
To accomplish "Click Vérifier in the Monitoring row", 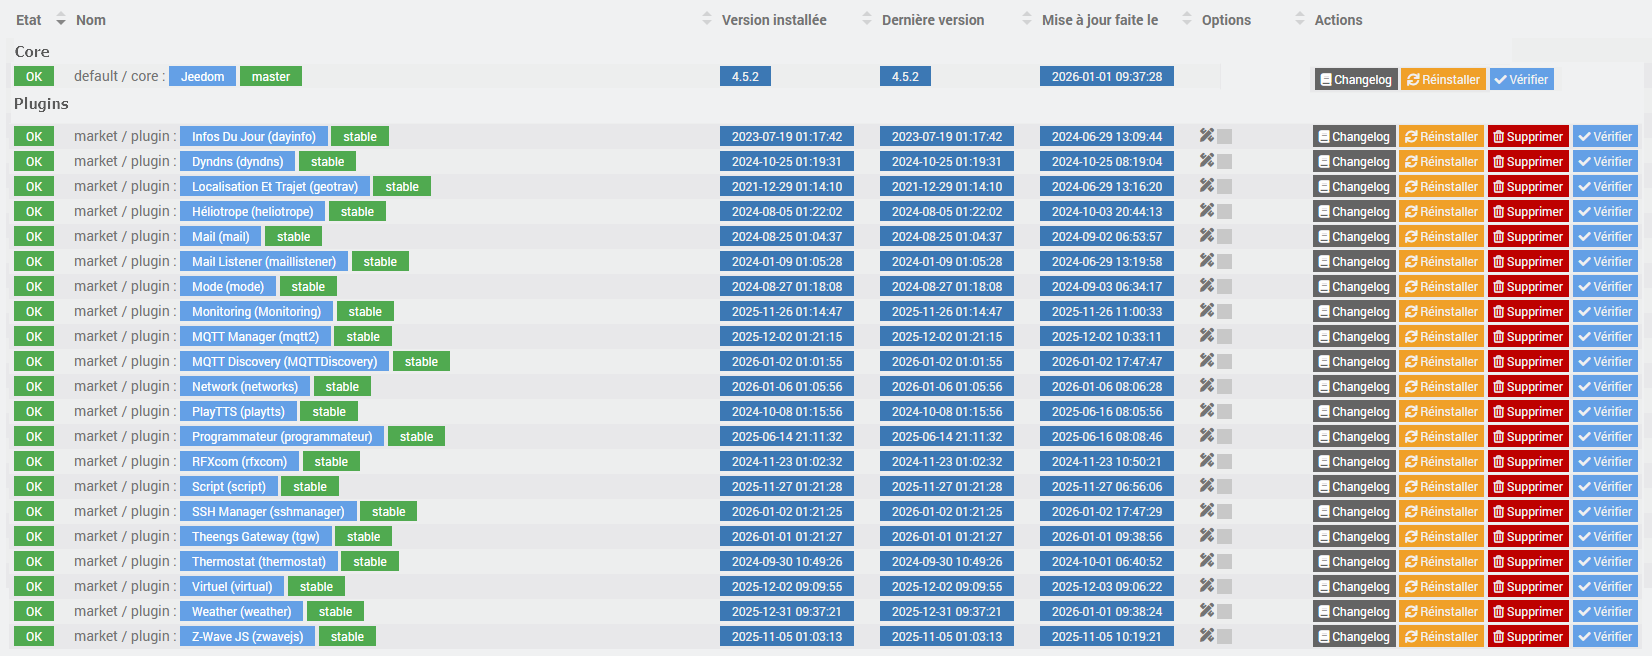I will (1605, 311).
